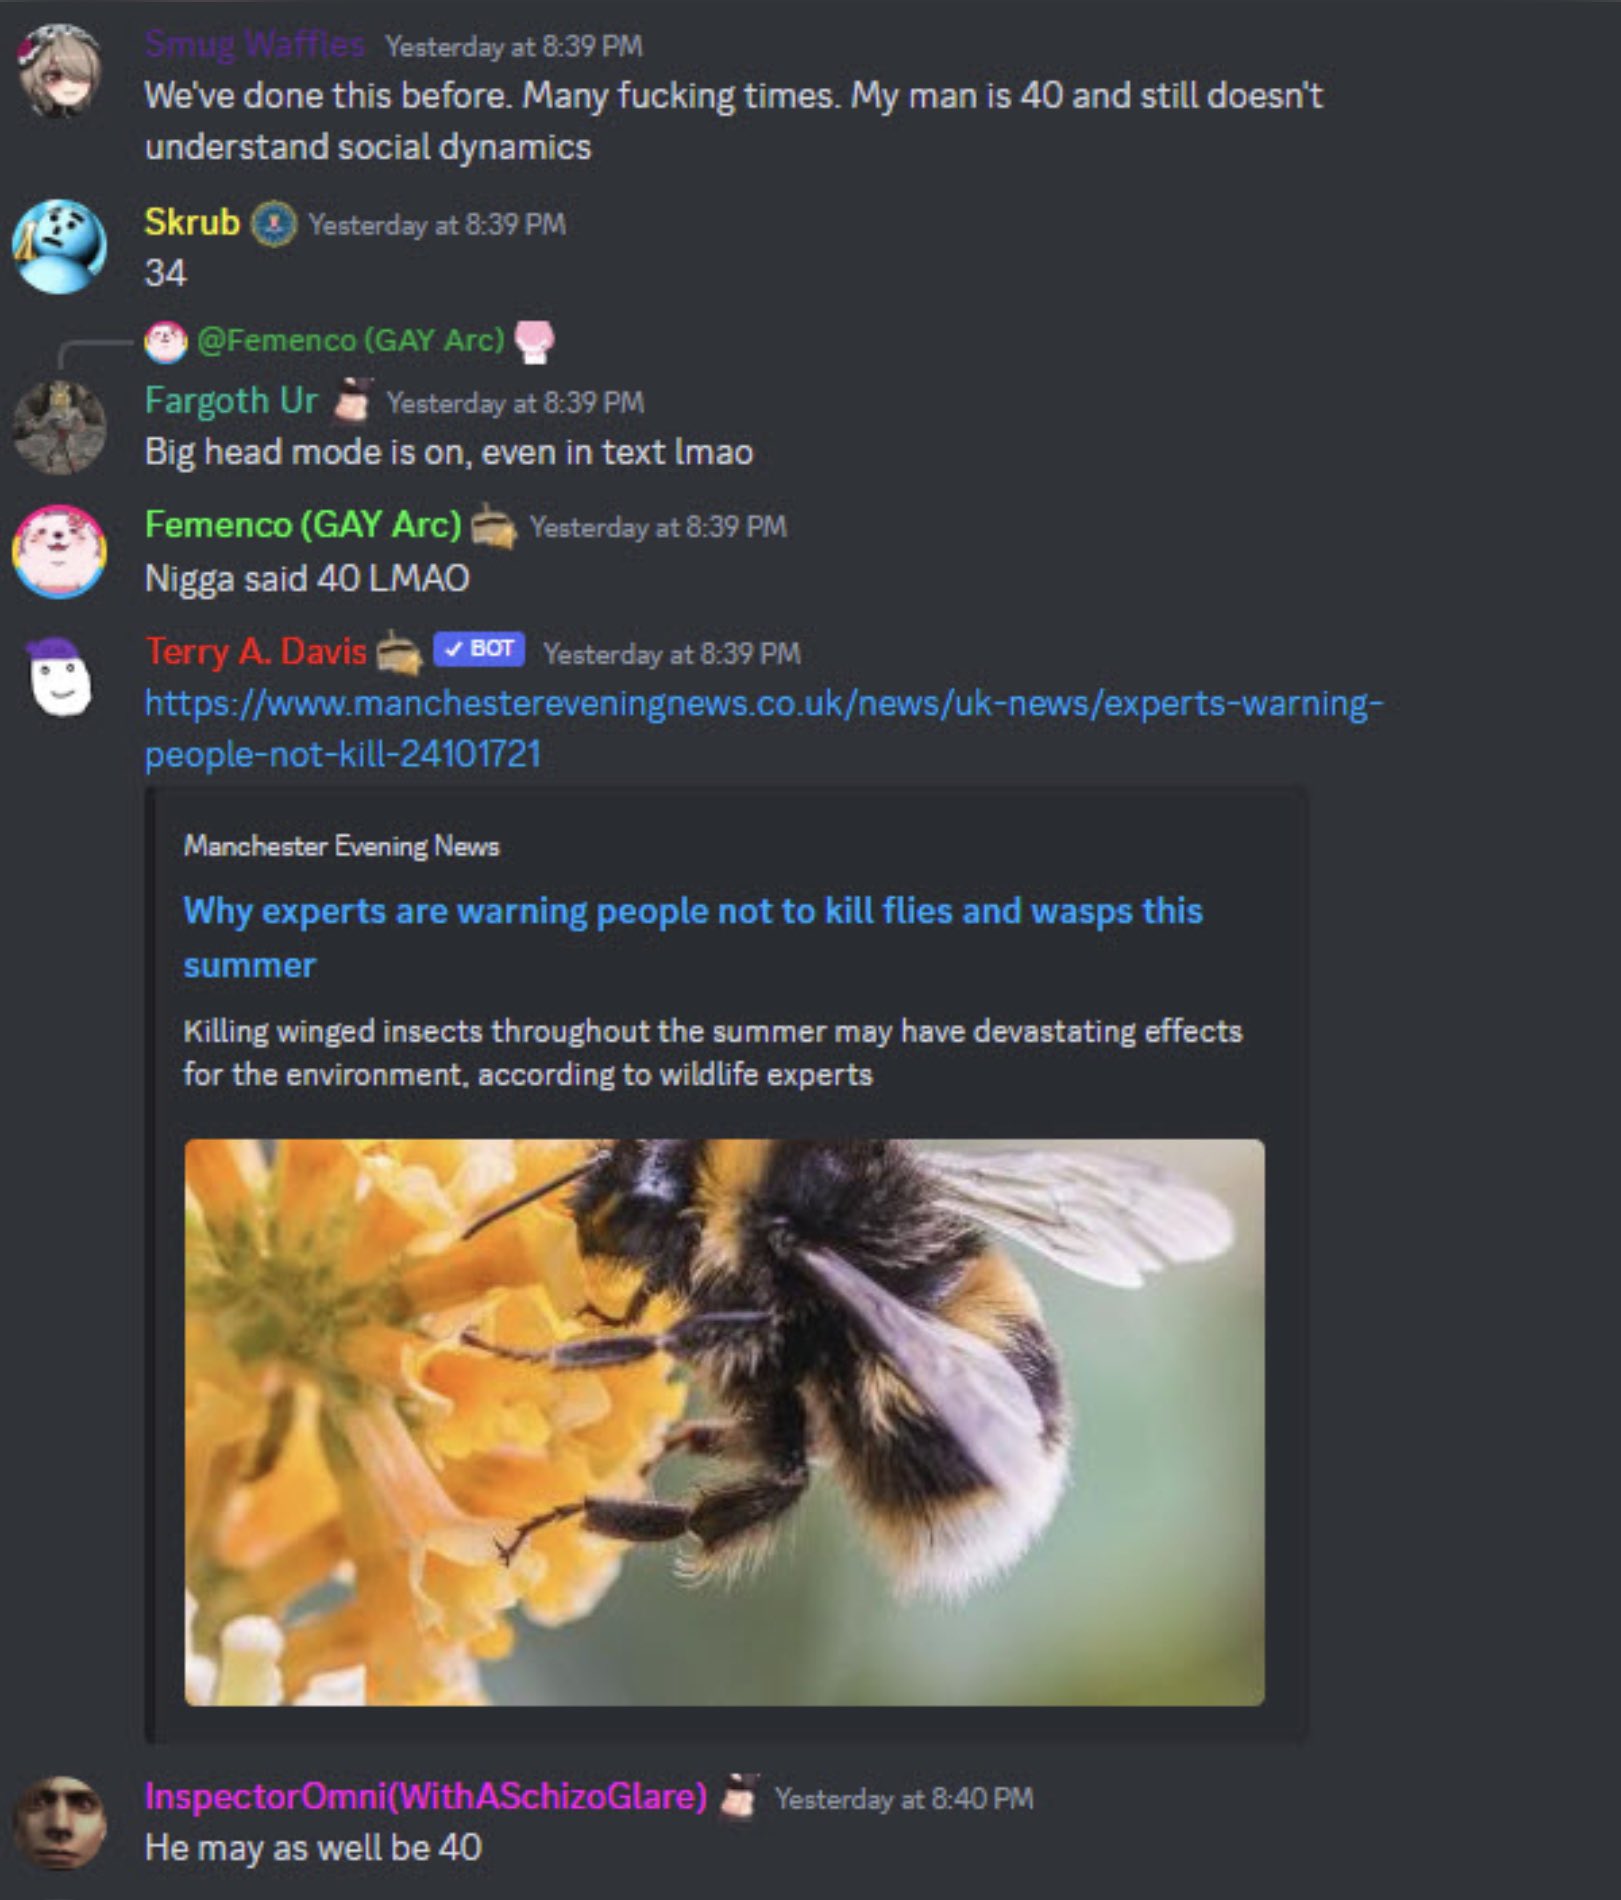This screenshot has height=1900, width=1621.
Task: Click InspectorOmni's face avatar
Action: (x=59, y=1822)
